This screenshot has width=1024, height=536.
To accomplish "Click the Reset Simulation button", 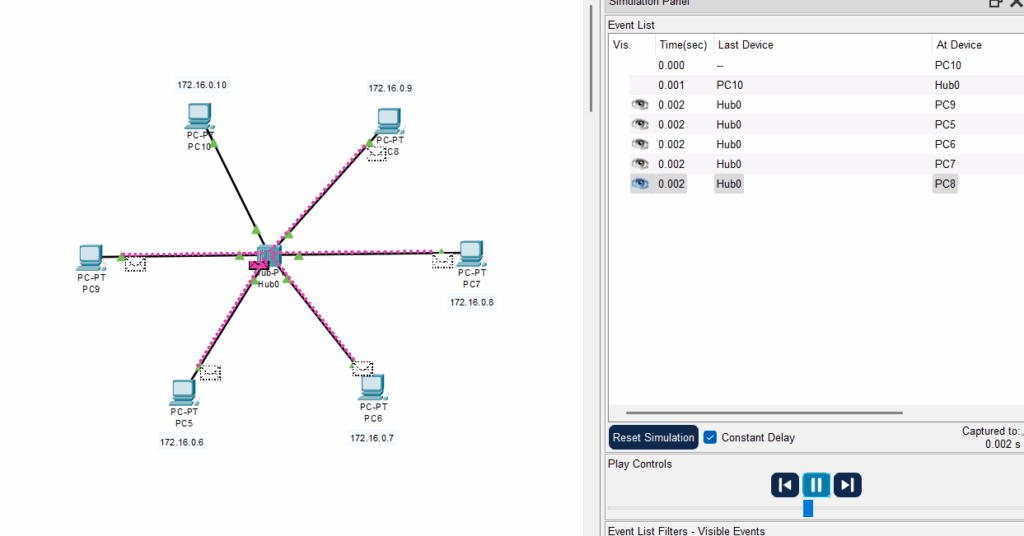I will click(653, 437).
